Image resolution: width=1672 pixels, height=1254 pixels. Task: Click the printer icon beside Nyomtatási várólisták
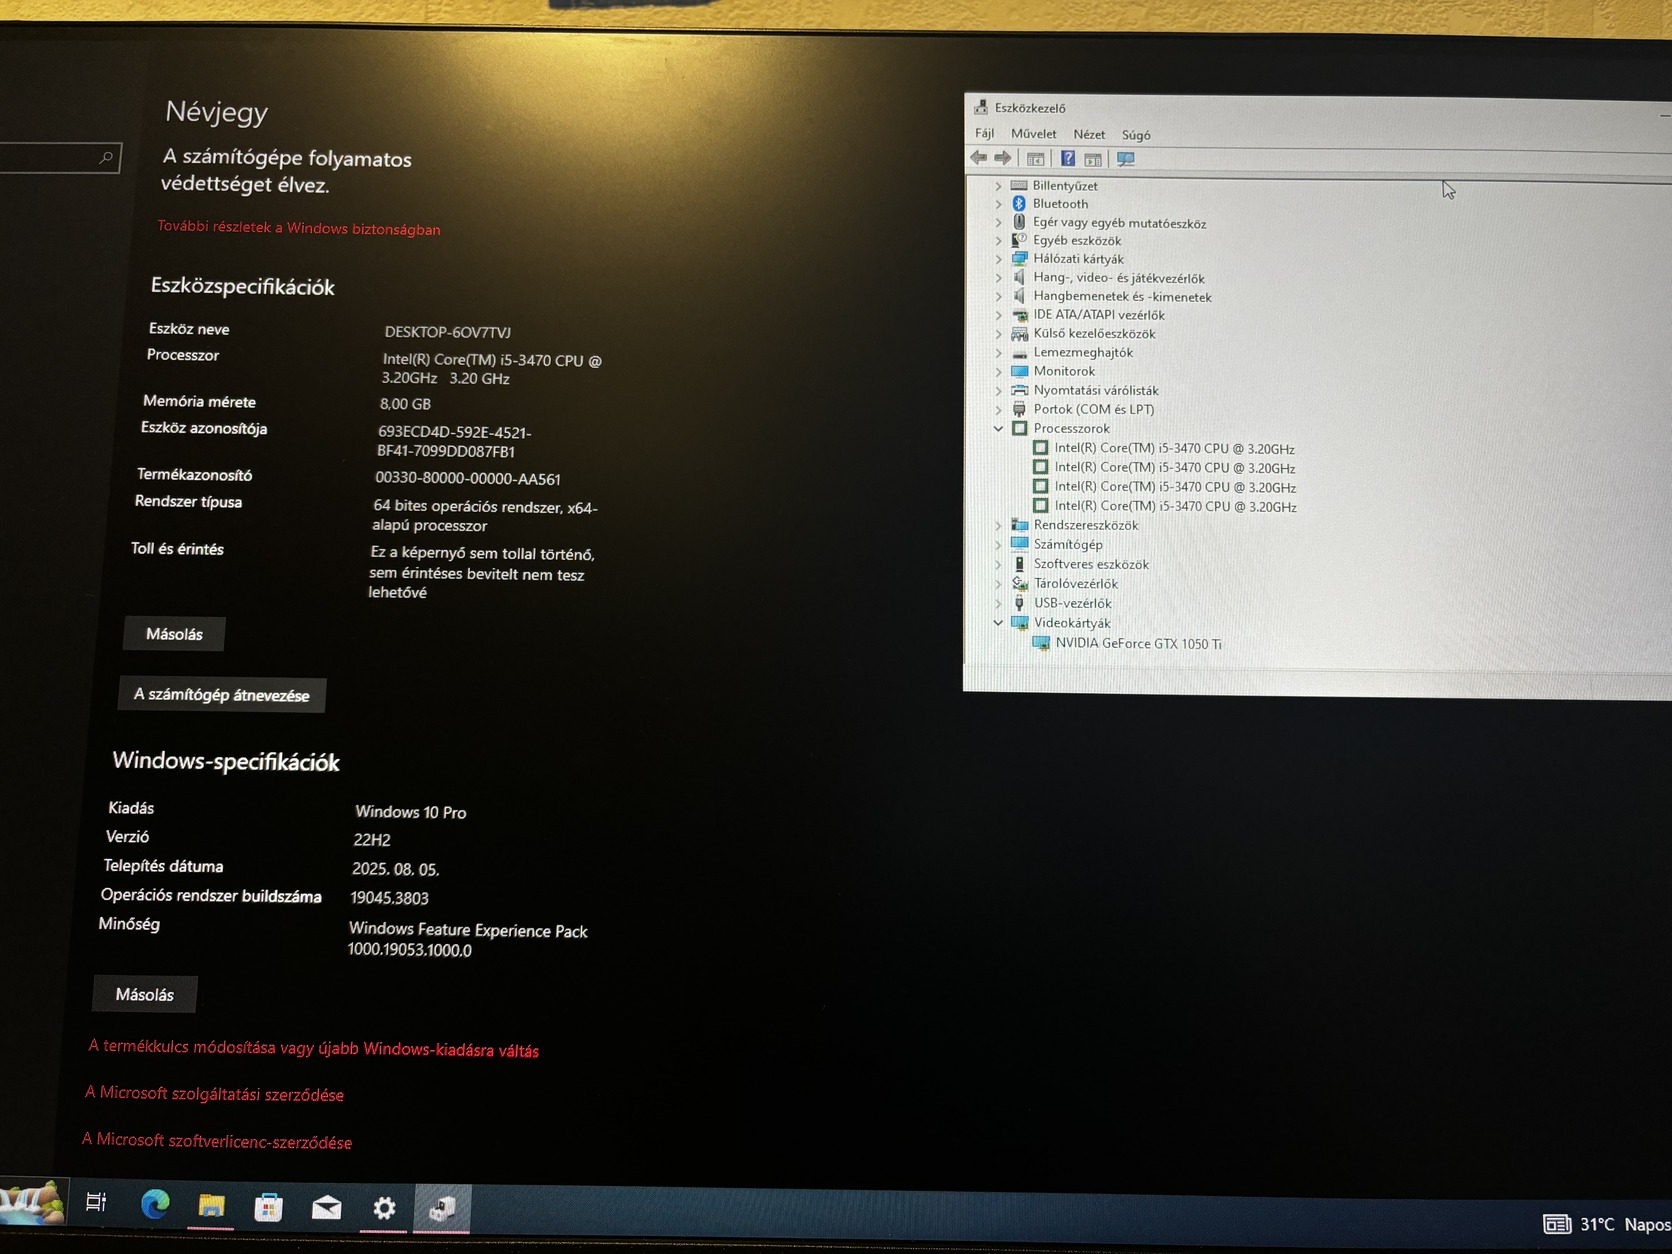click(x=1020, y=390)
